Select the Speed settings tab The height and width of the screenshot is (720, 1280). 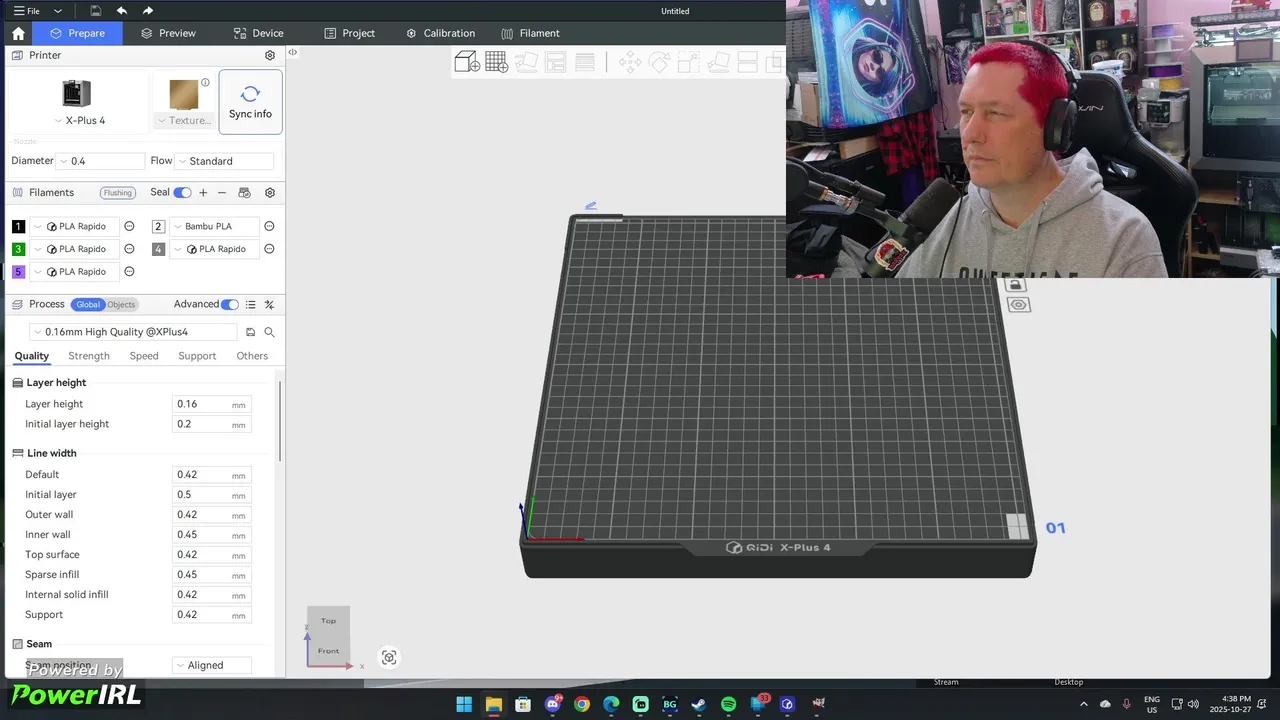(144, 356)
